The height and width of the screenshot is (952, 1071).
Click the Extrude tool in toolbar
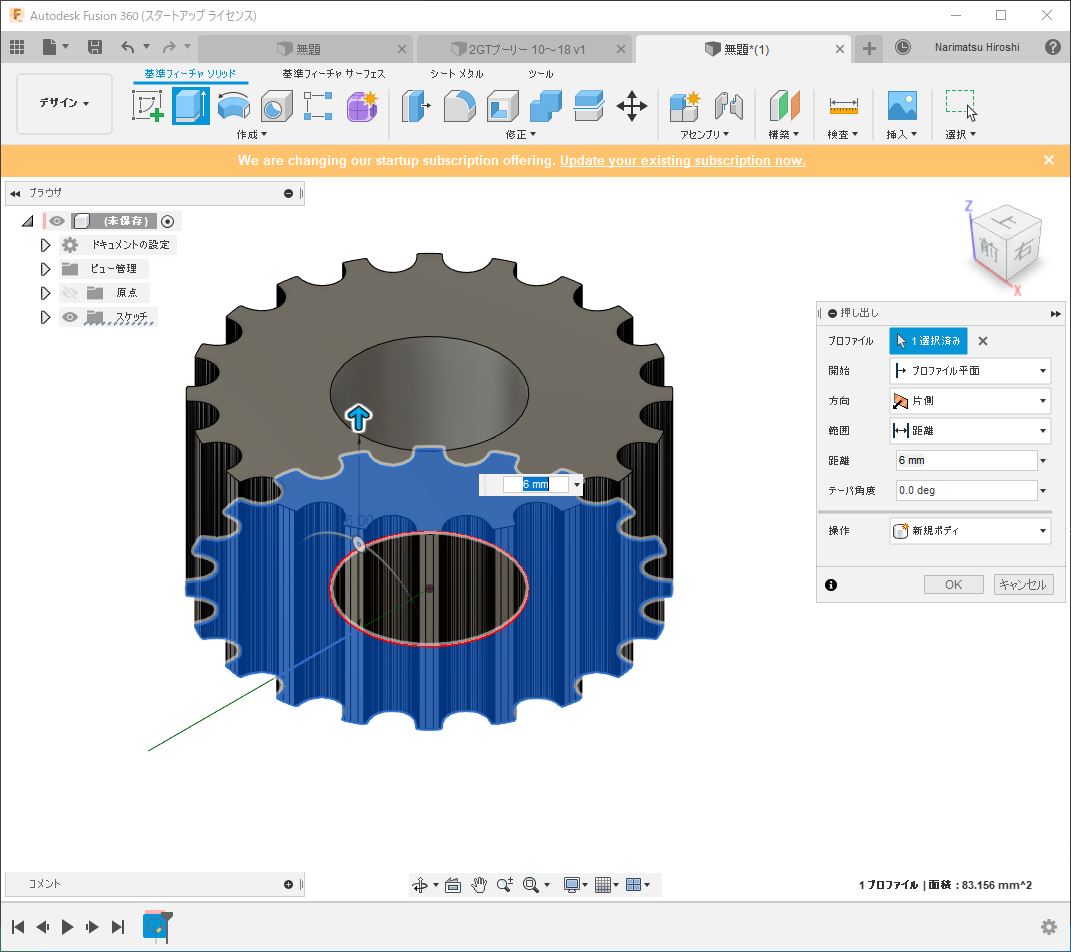tap(190, 106)
